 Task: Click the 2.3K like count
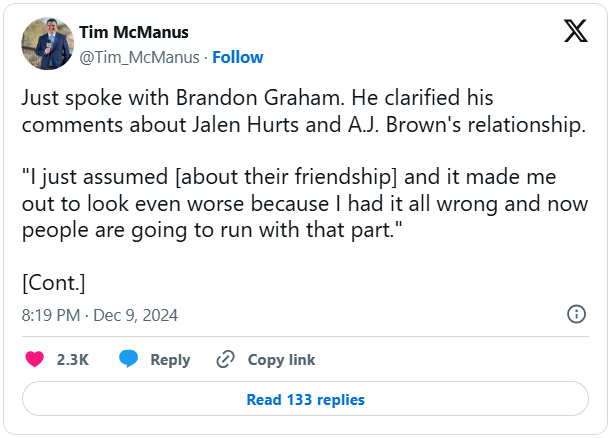coord(73,360)
